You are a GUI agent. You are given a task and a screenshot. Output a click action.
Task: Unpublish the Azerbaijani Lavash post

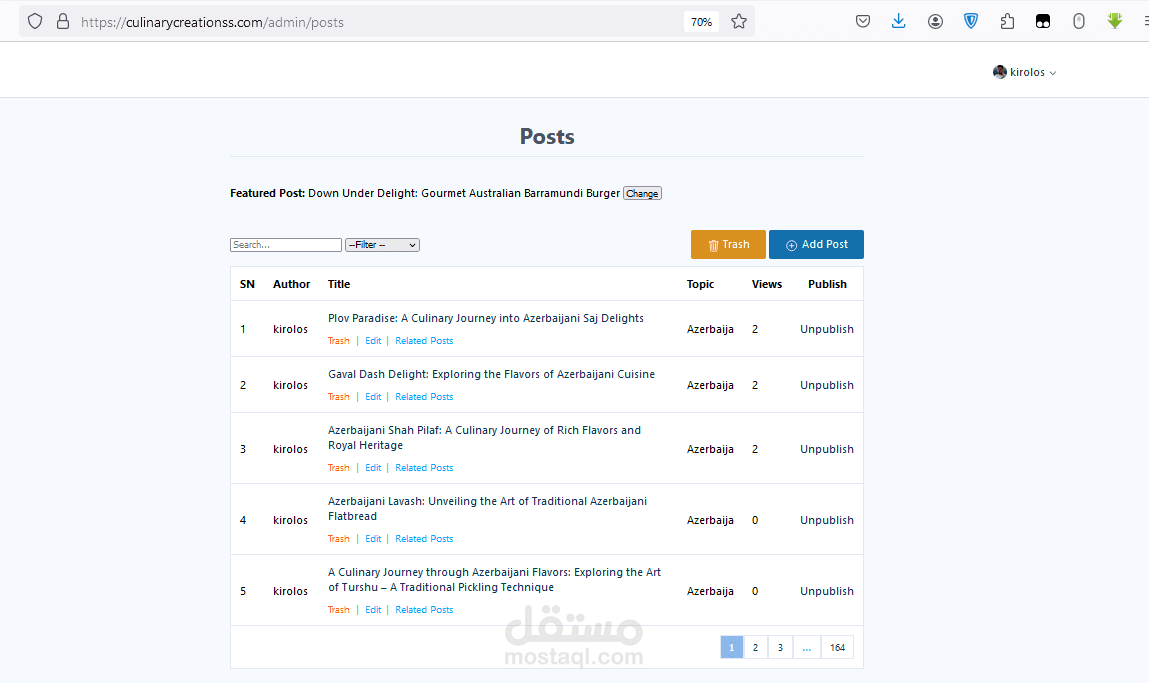click(827, 520)
